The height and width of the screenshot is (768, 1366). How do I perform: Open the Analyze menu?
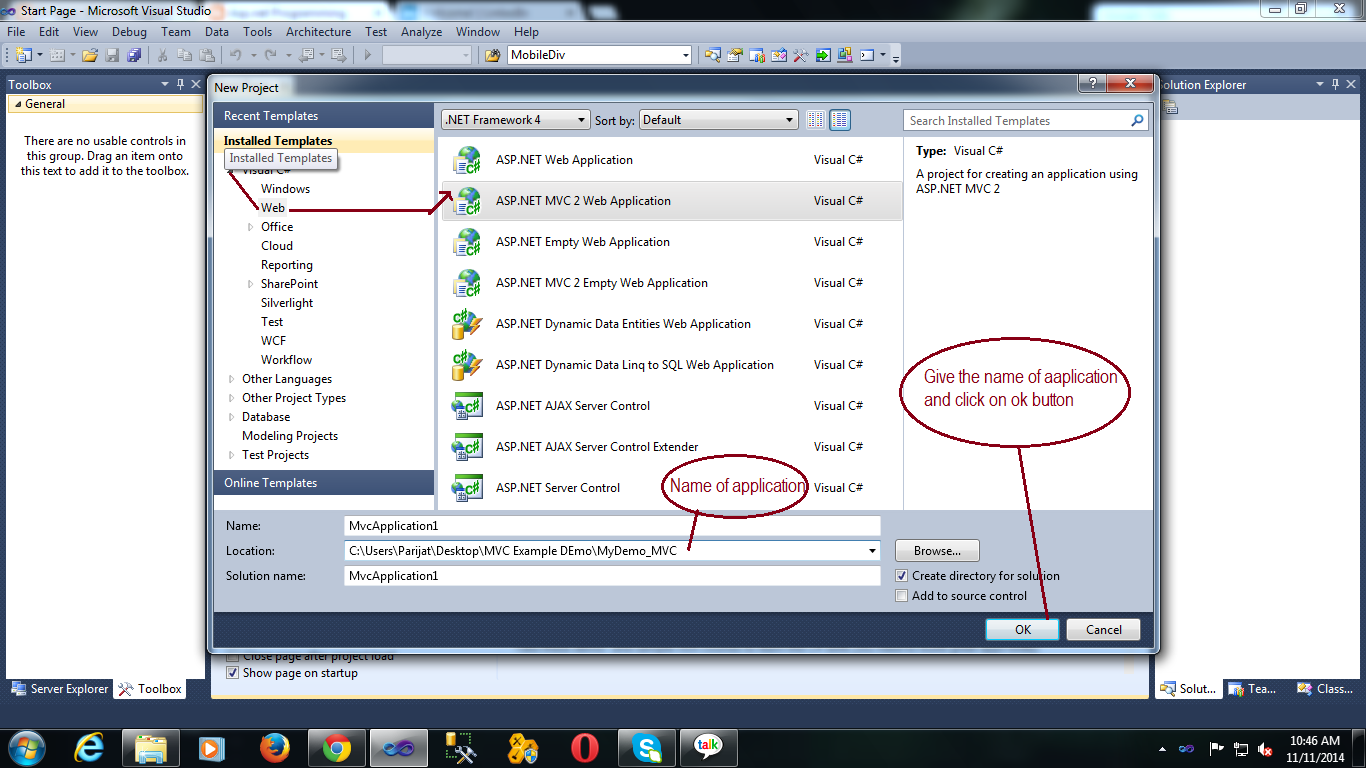[421, 32]
